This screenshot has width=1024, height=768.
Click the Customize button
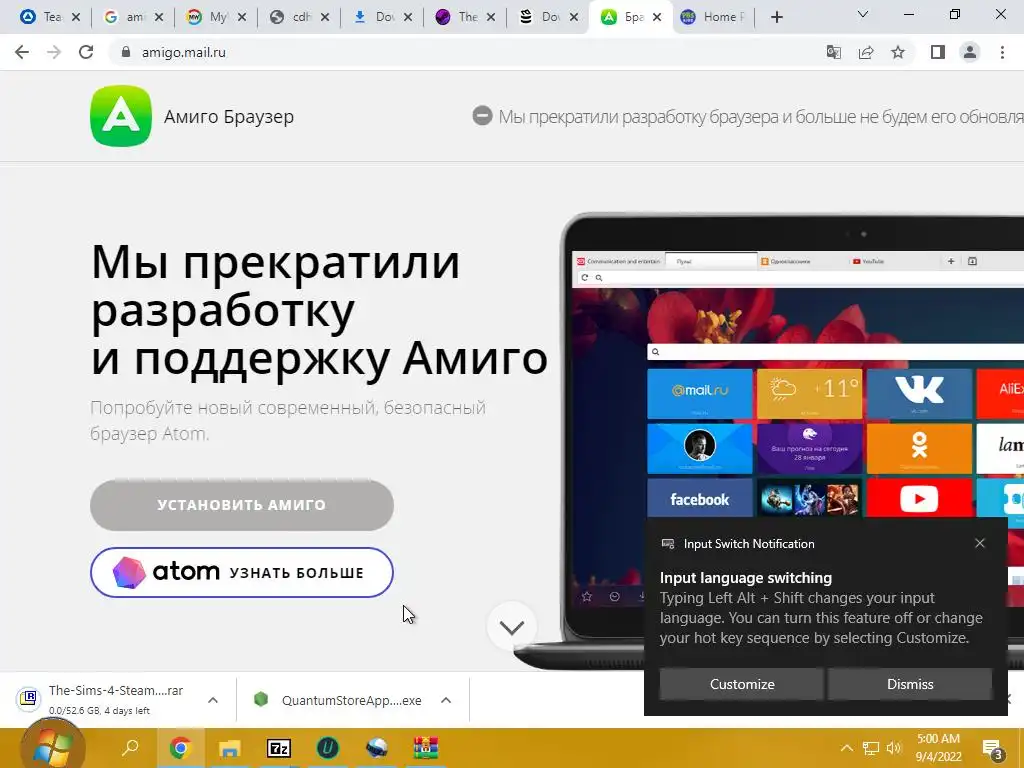tap(742, 684)
